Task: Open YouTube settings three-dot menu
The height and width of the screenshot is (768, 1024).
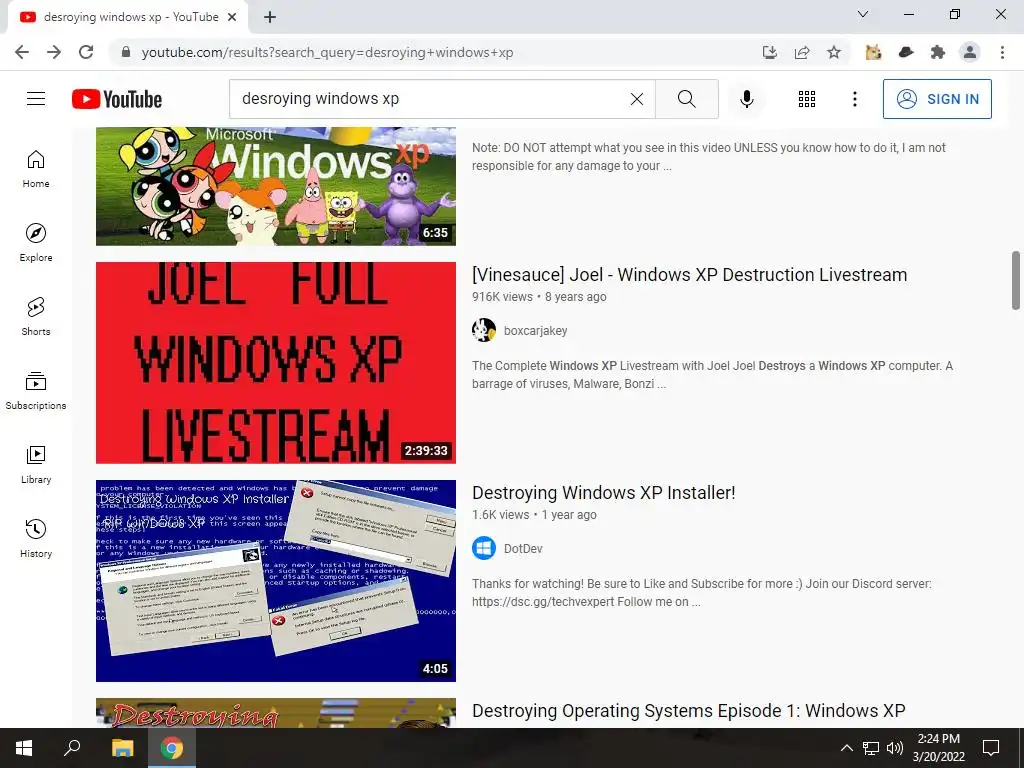Action: [855, 99]
